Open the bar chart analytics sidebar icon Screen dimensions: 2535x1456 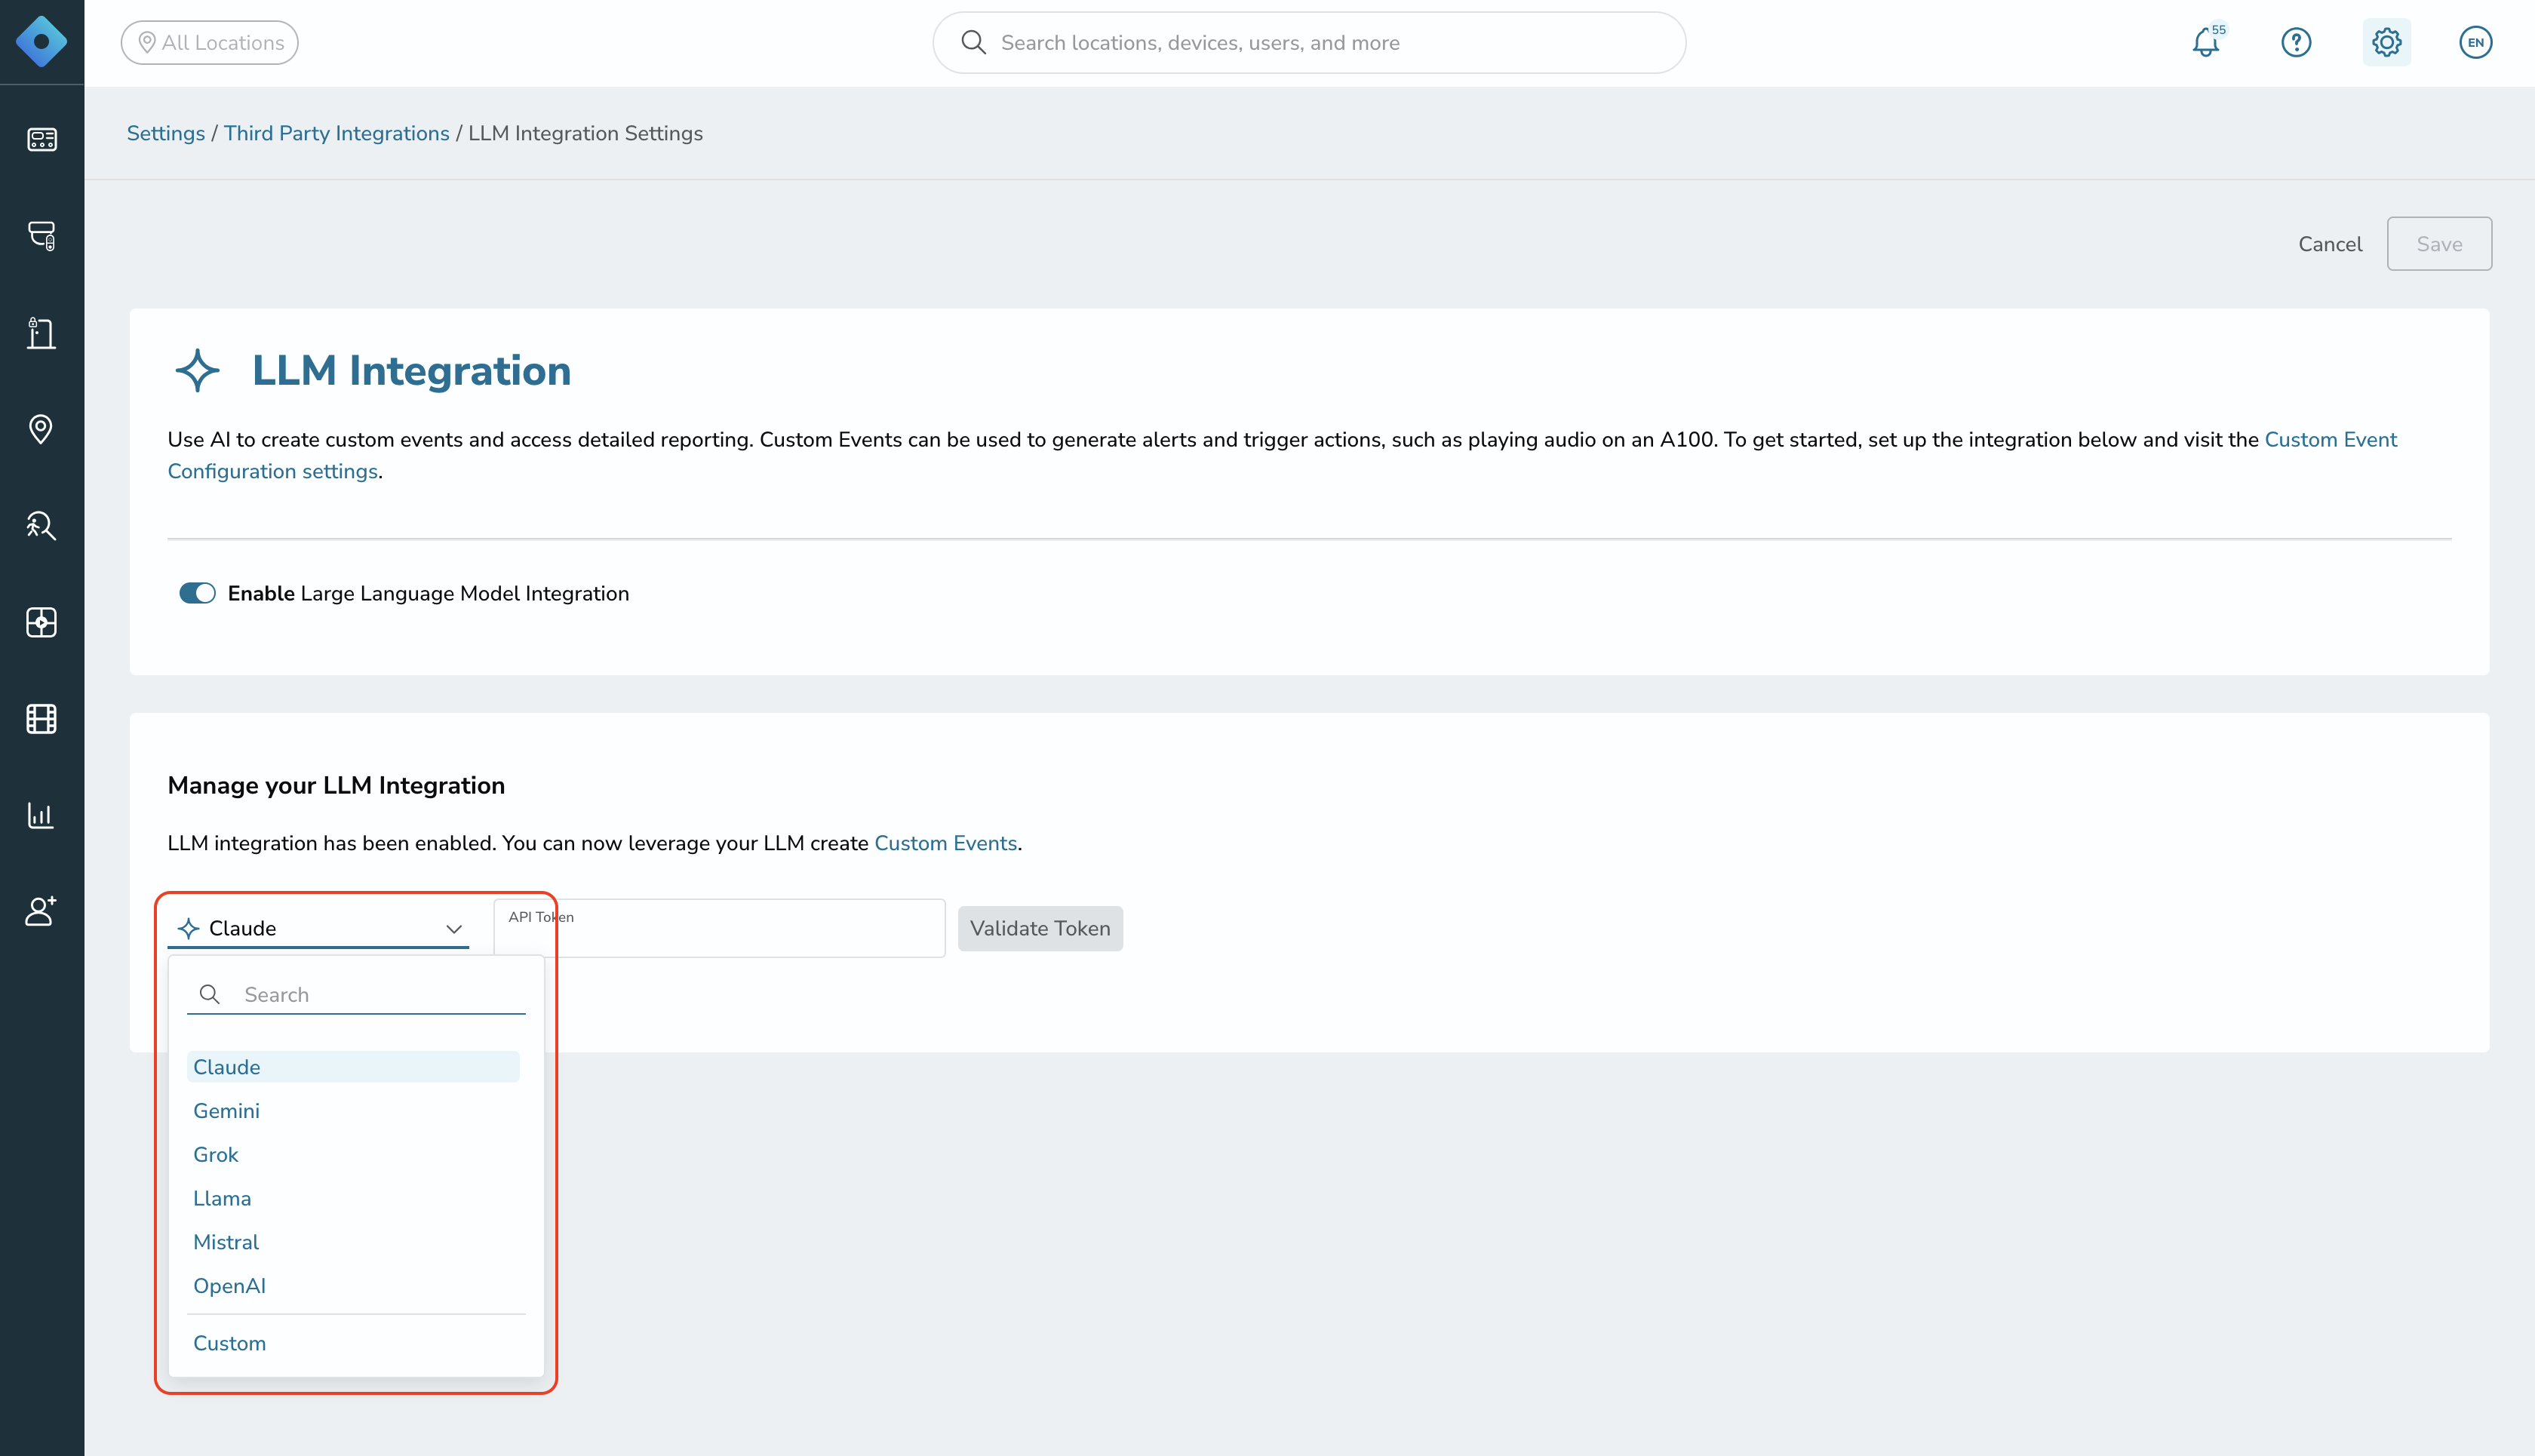click(x=41, y=815)
